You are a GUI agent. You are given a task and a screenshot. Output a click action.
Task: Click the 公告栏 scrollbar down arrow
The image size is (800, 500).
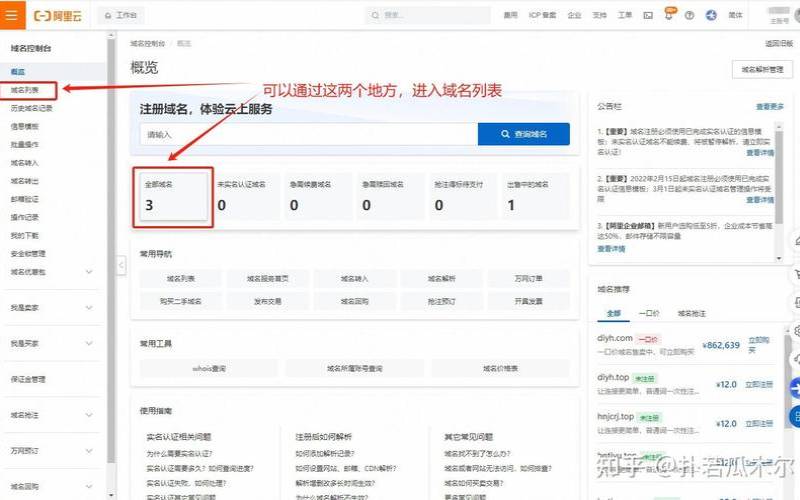tap(779, 259)
